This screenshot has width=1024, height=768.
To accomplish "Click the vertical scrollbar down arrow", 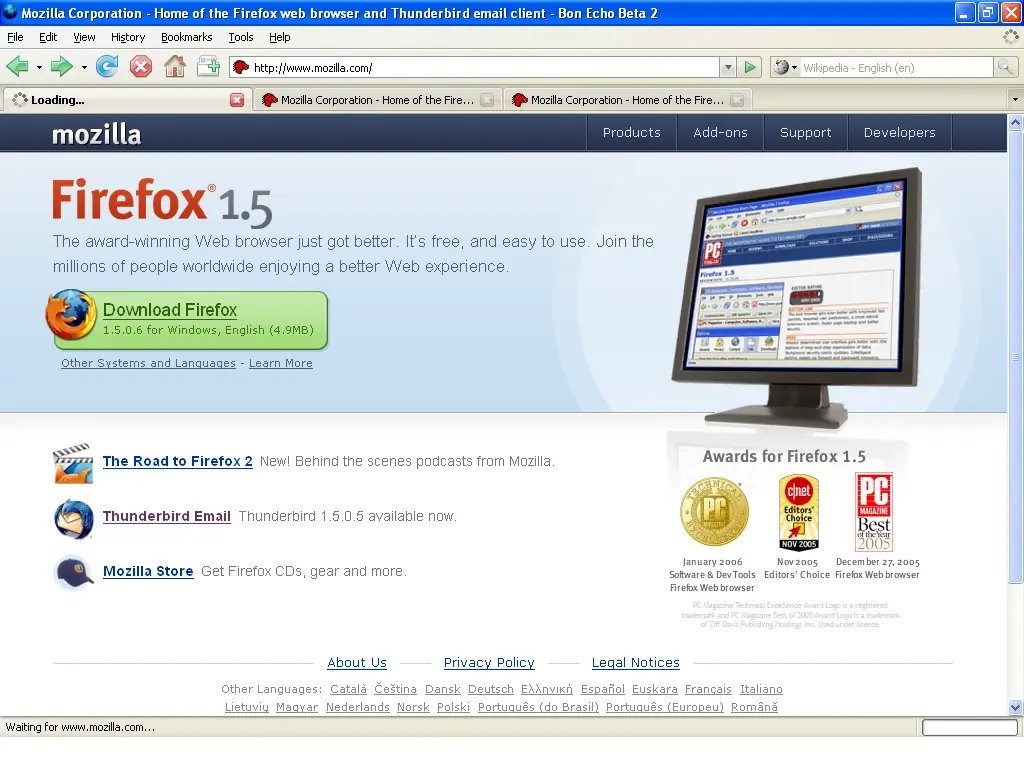I will coord(1015,707).
